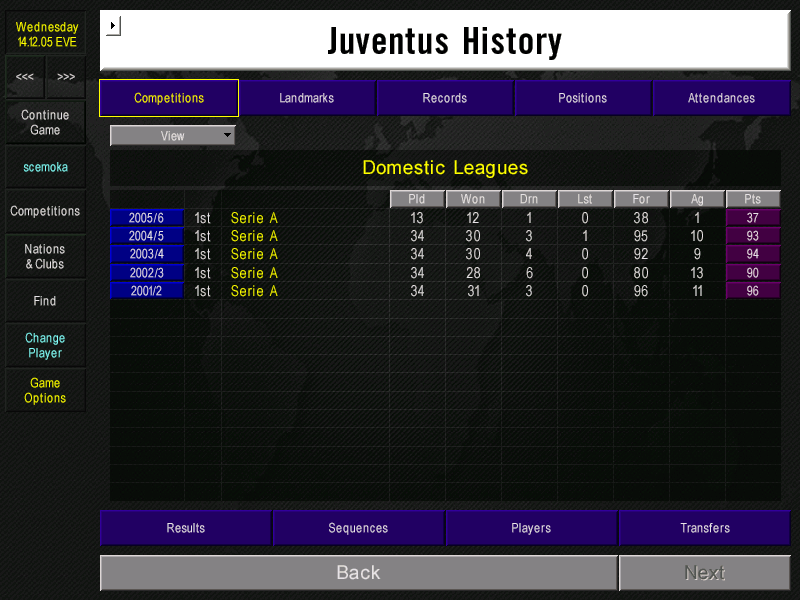Click Serie A in the 2005/6 row
The width and height of the screenshot is (805, 600).
click(x=254, y=218)
